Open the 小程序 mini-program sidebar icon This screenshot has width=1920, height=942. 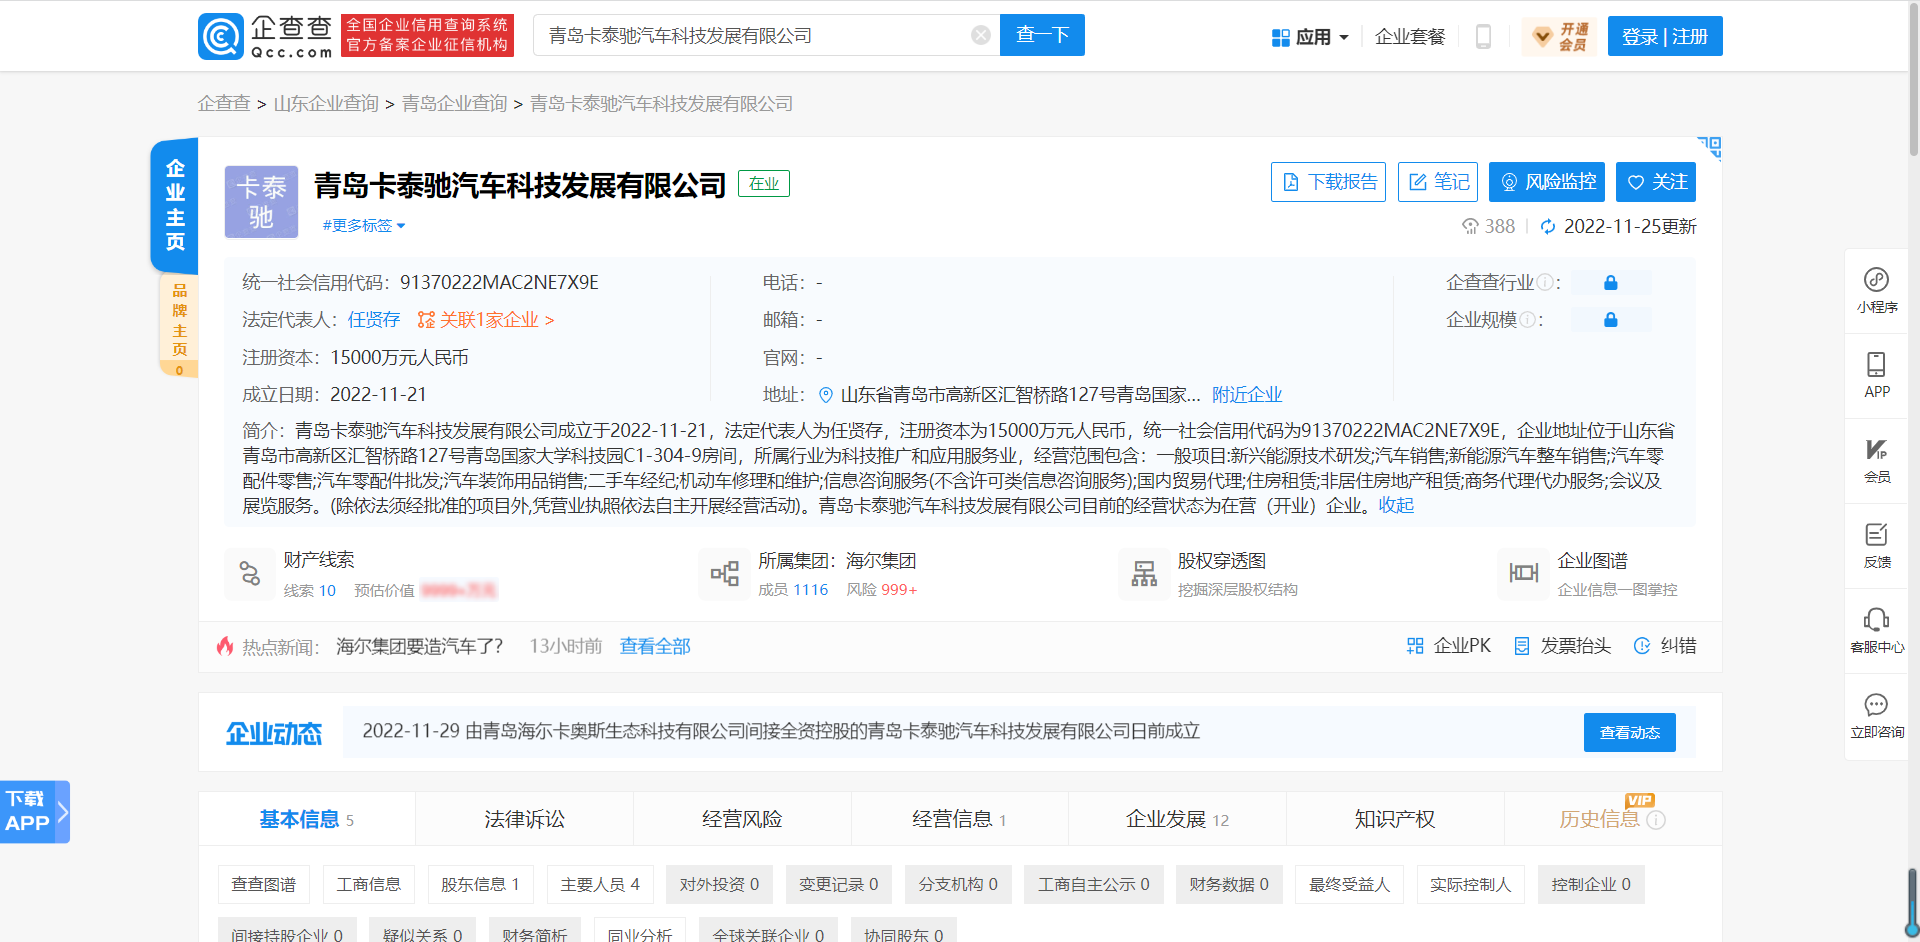[x=1876, y=290]
